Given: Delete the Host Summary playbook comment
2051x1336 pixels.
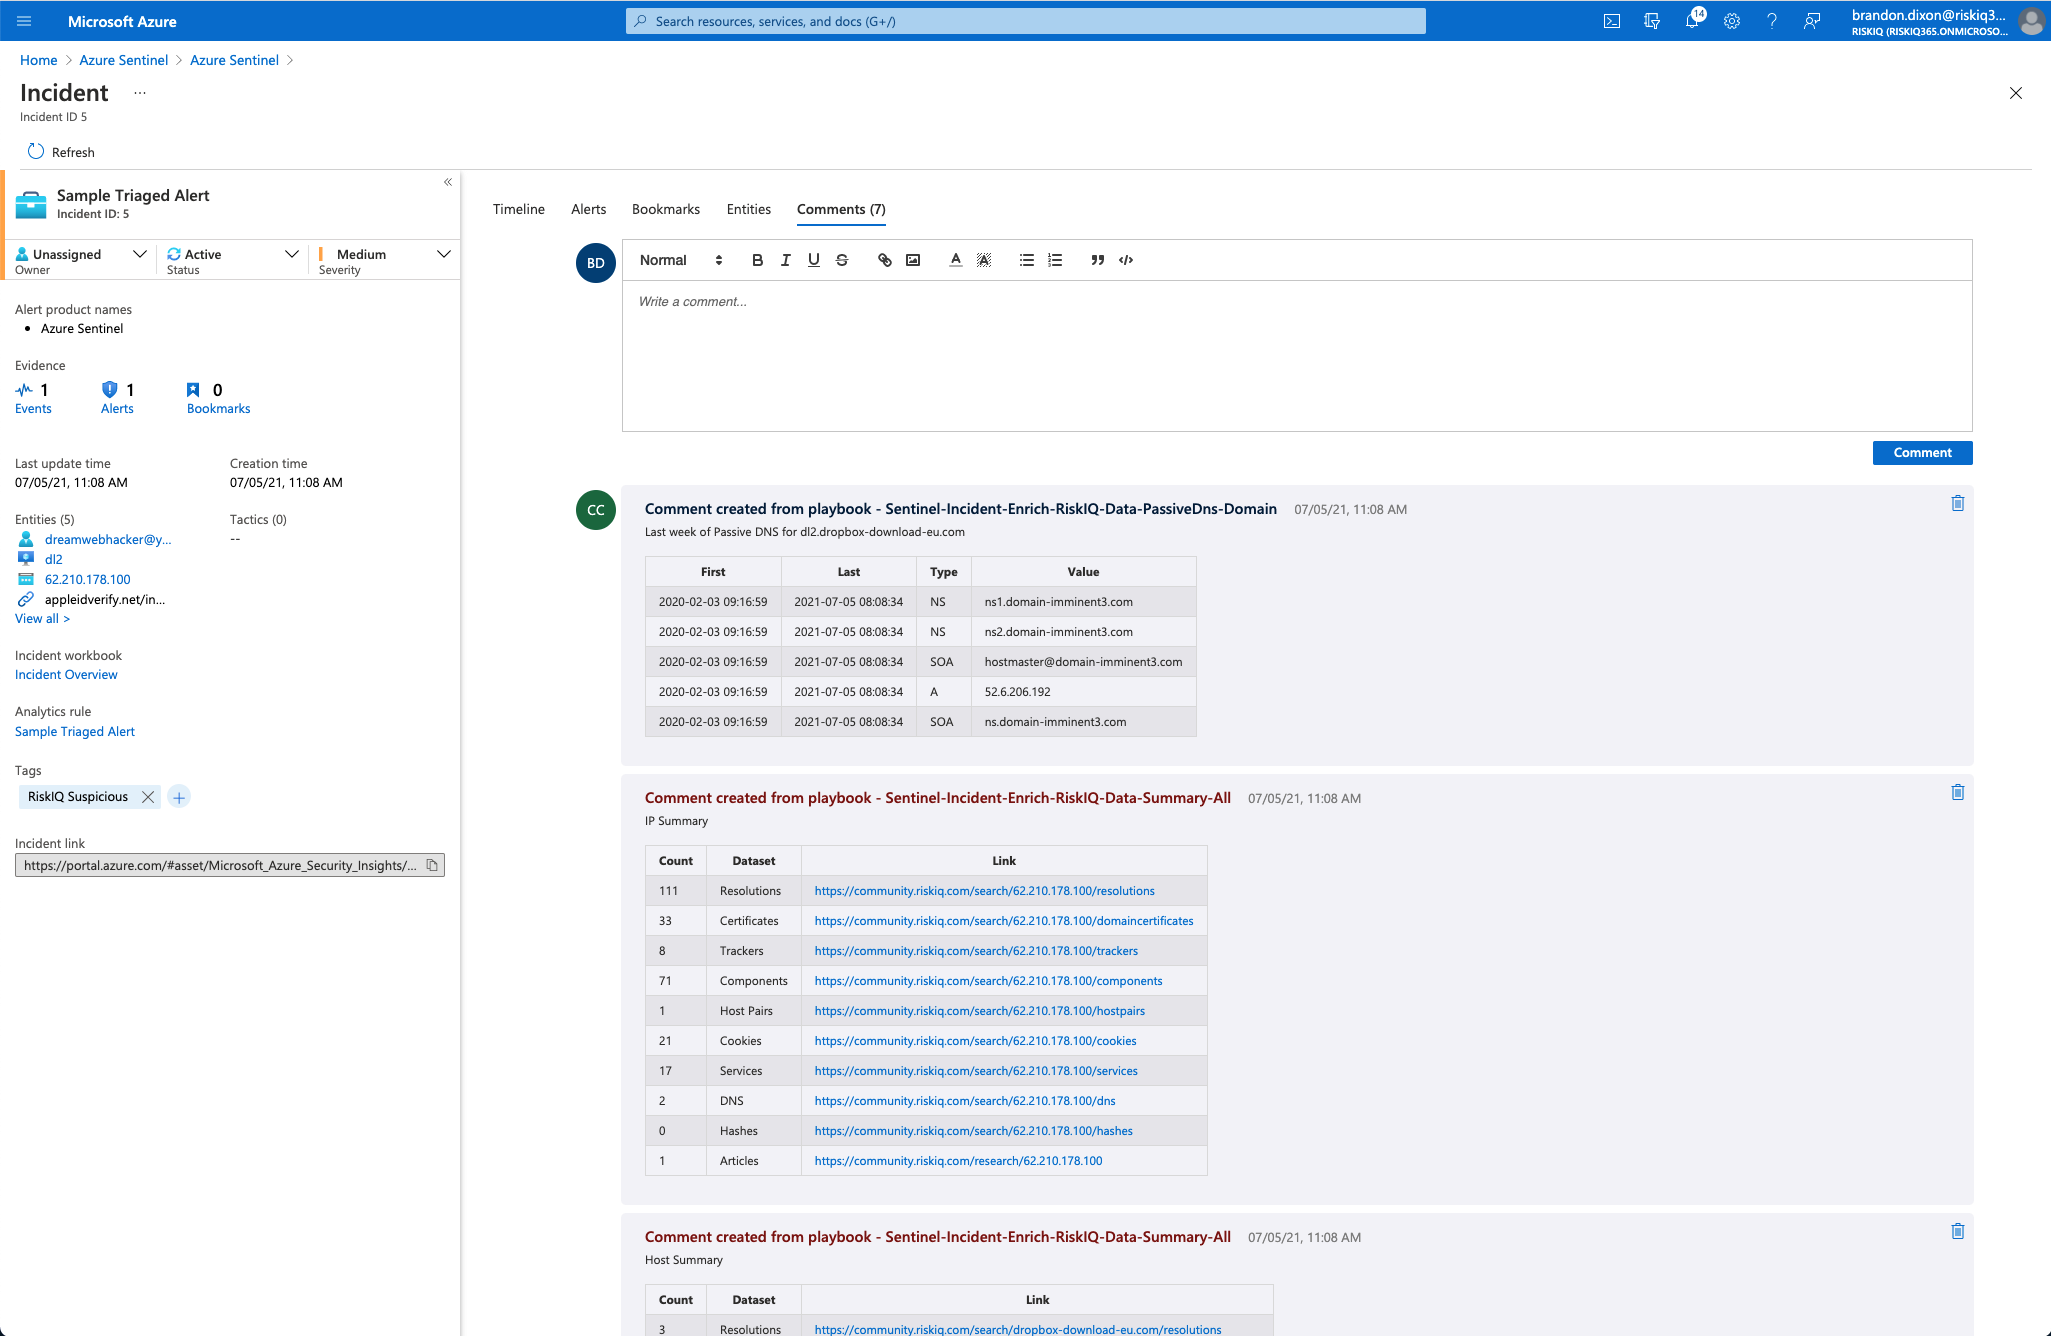Looking at the screenshot, I should pyautogui.click(x=1958, y=1231).
